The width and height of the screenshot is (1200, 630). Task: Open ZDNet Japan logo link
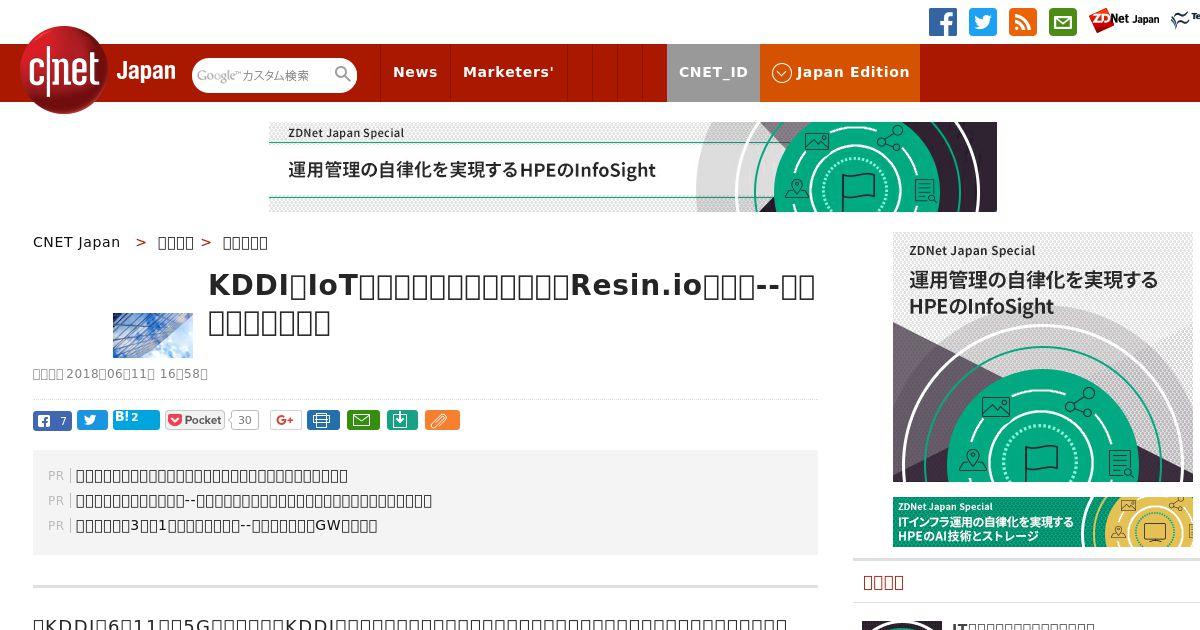click(x=1124, y=20)
